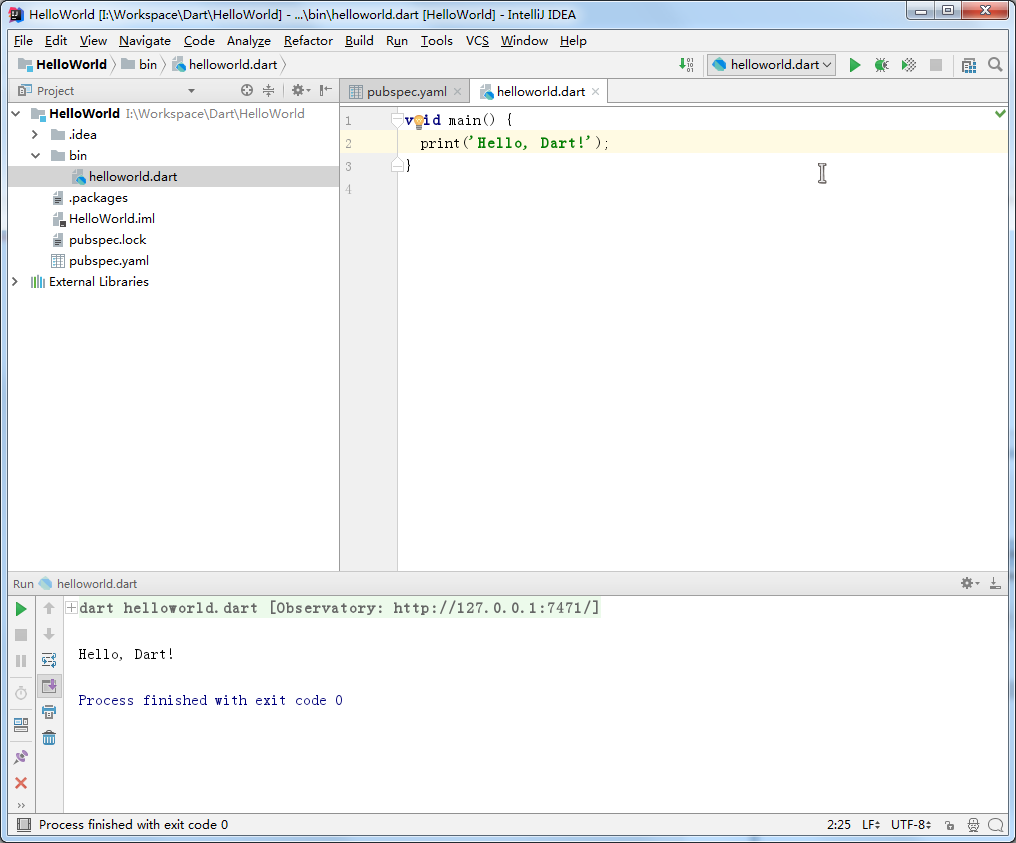1016x843 pixels.
Task: Open the run configuration dropdown helloworld.dart
Action: 771,65
